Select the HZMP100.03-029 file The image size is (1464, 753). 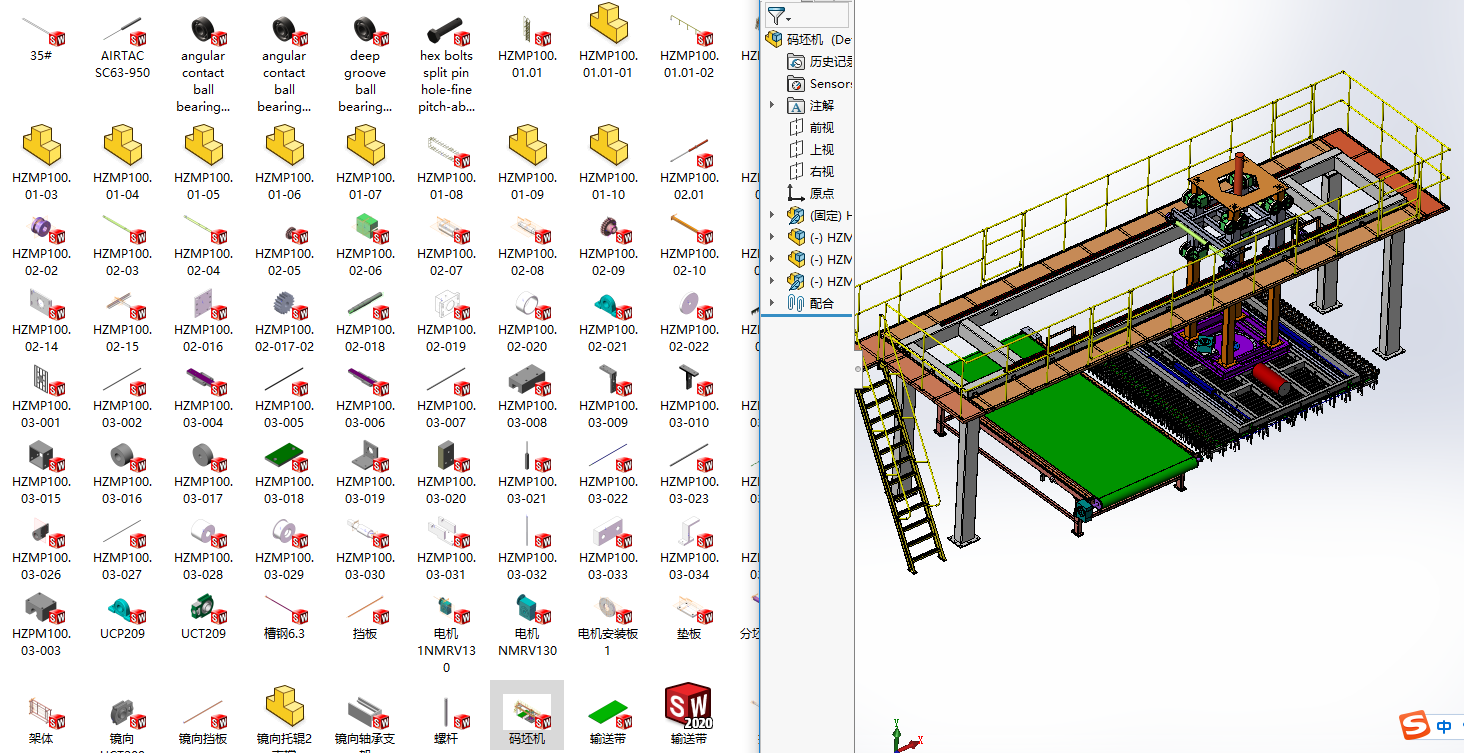(284, 549)
